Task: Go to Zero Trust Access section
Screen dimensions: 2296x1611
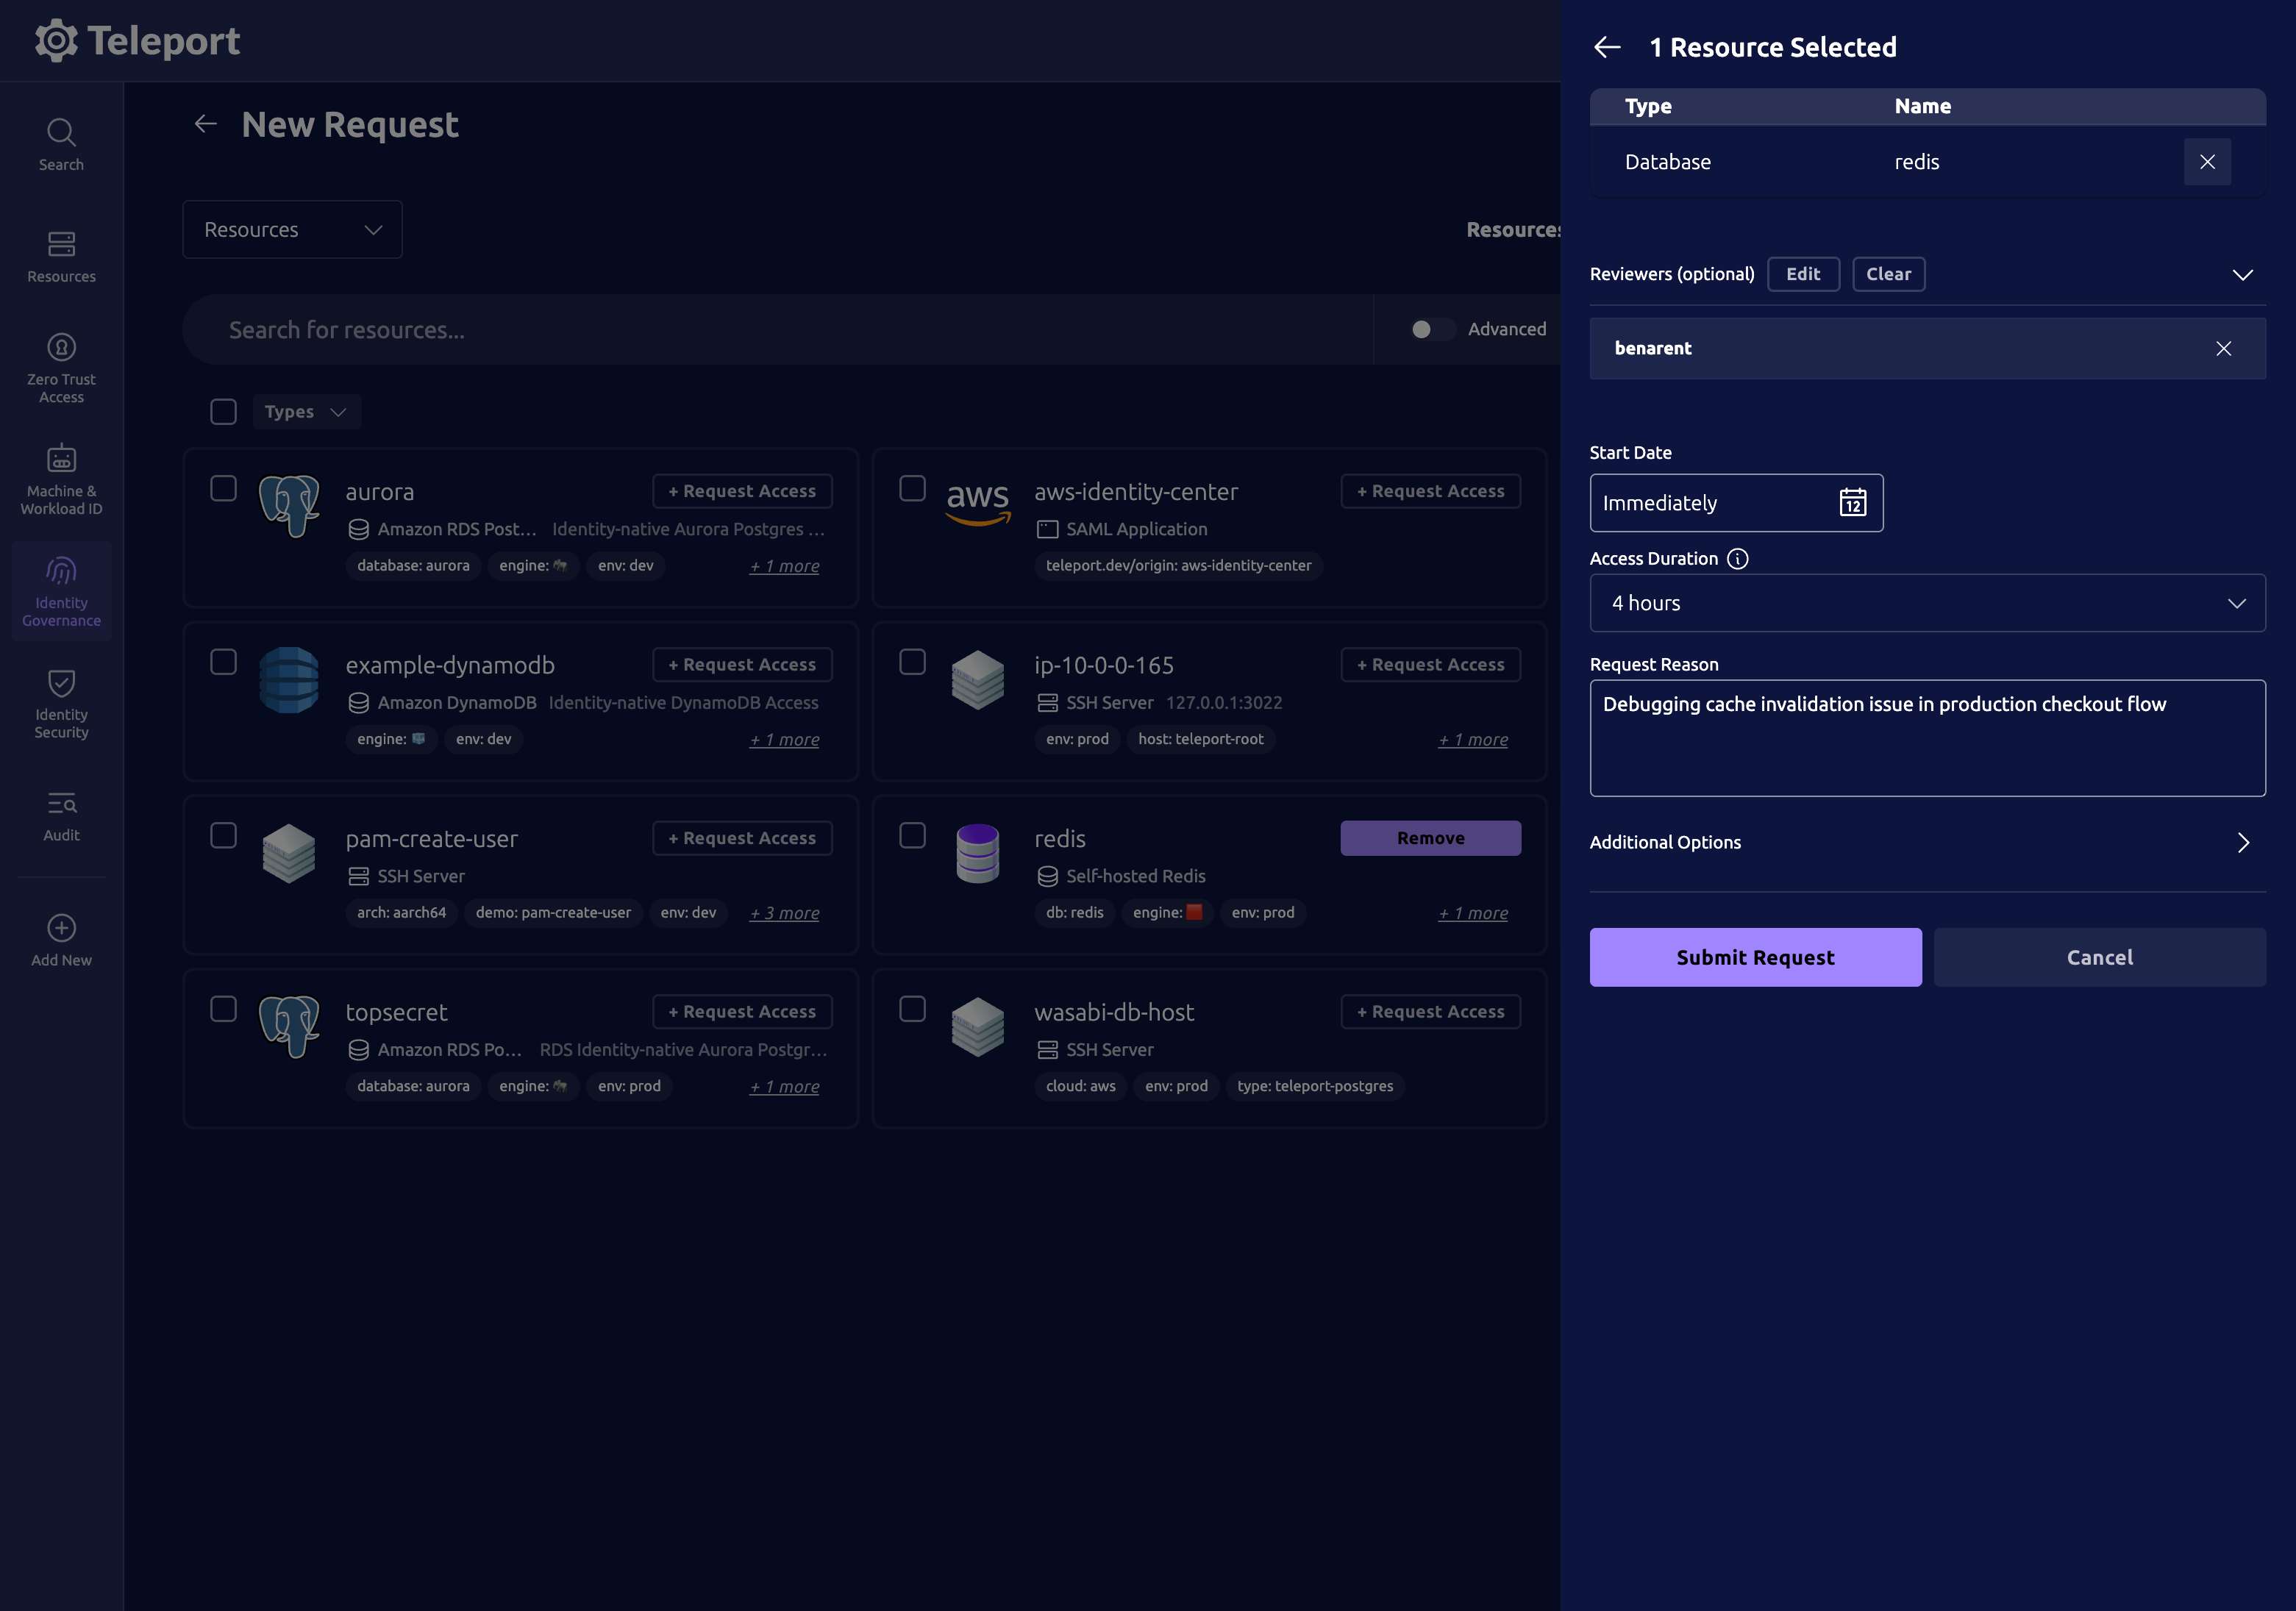Action: click(61, 367)
